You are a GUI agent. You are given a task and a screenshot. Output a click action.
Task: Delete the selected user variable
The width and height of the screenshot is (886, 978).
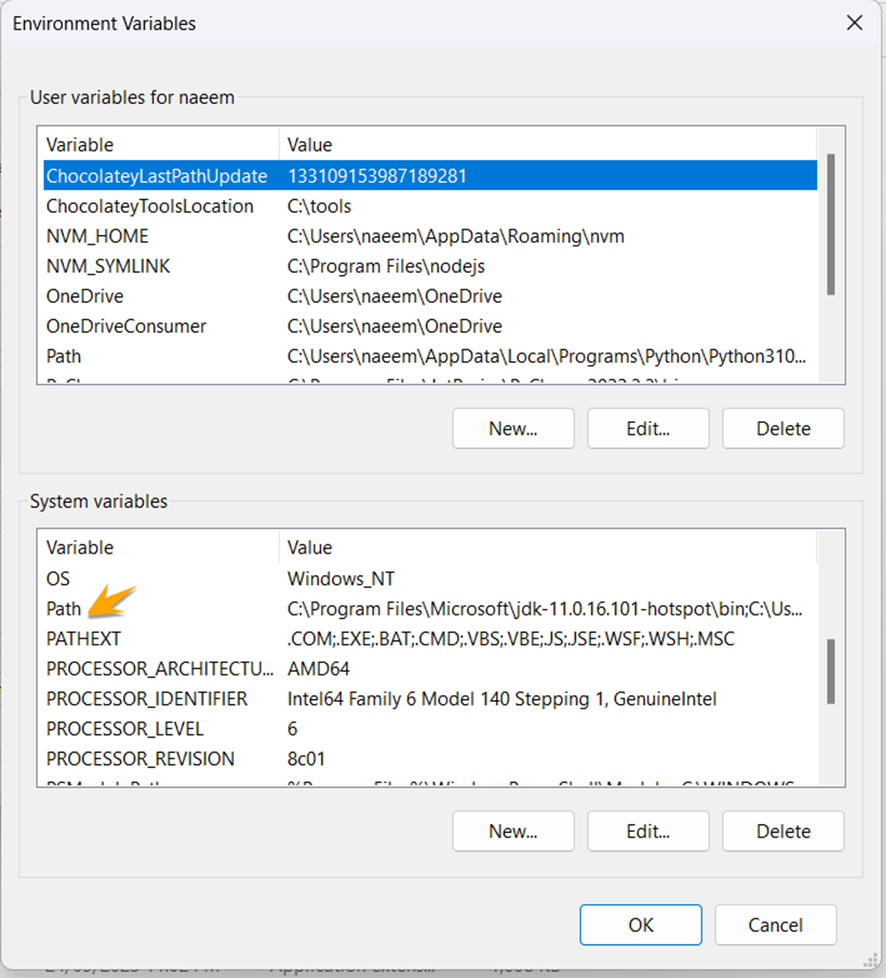point(783,428)
